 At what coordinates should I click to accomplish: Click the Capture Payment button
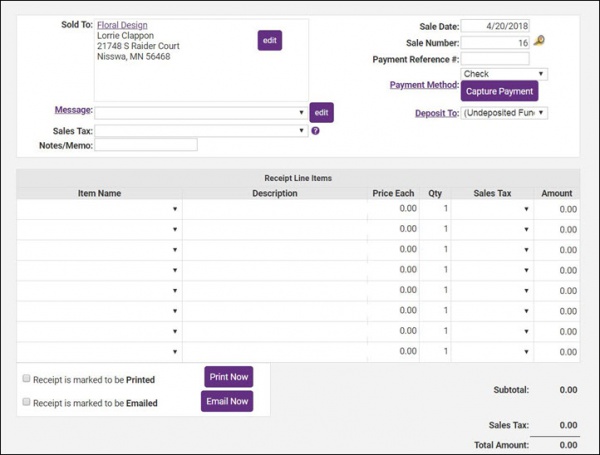pyautogui.click(x=501, y=91)
